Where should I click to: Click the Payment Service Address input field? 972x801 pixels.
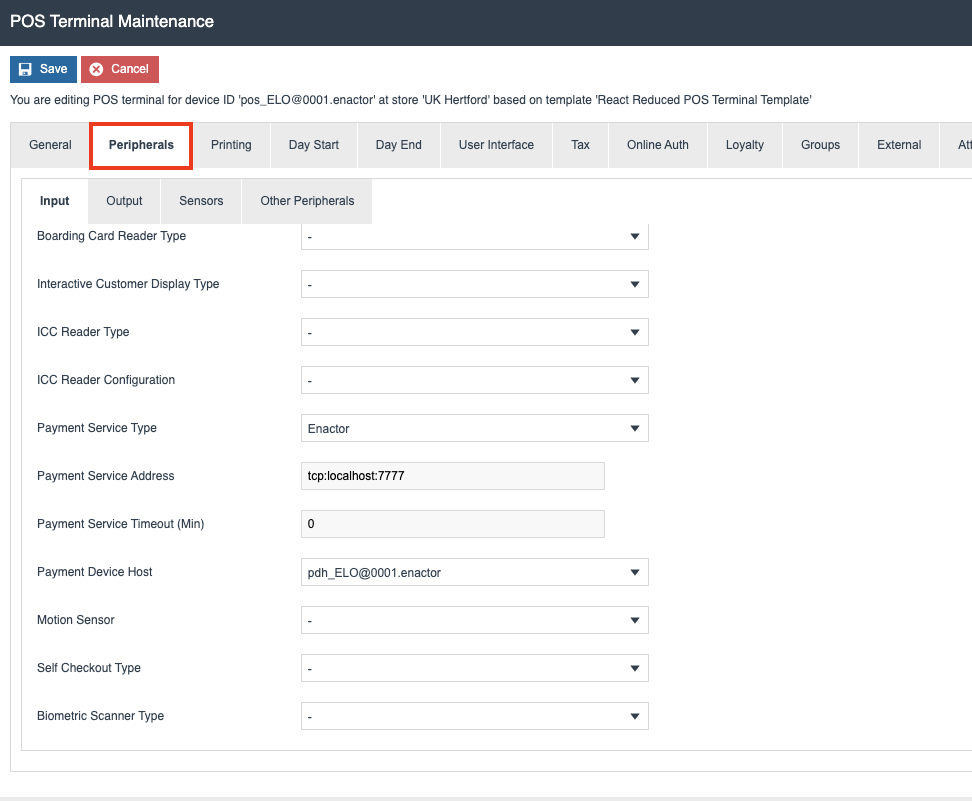[x=452, y=476]
